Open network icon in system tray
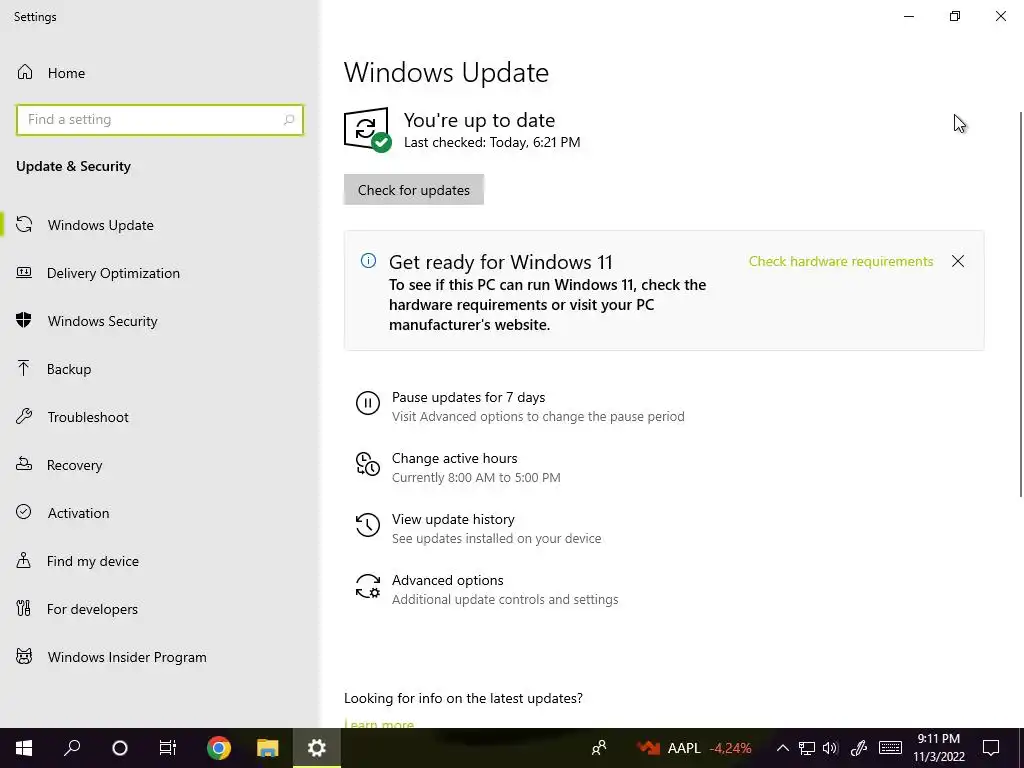The width and height of the screenshot is (1024, 768). coord(807,748)
